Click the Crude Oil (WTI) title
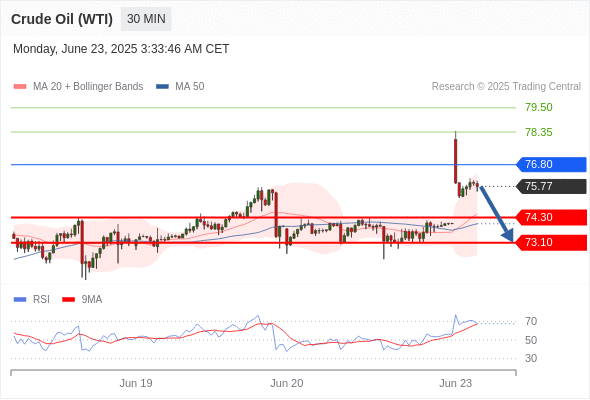Viewport: 590px width, 400px height. click(x=62, y=19)
